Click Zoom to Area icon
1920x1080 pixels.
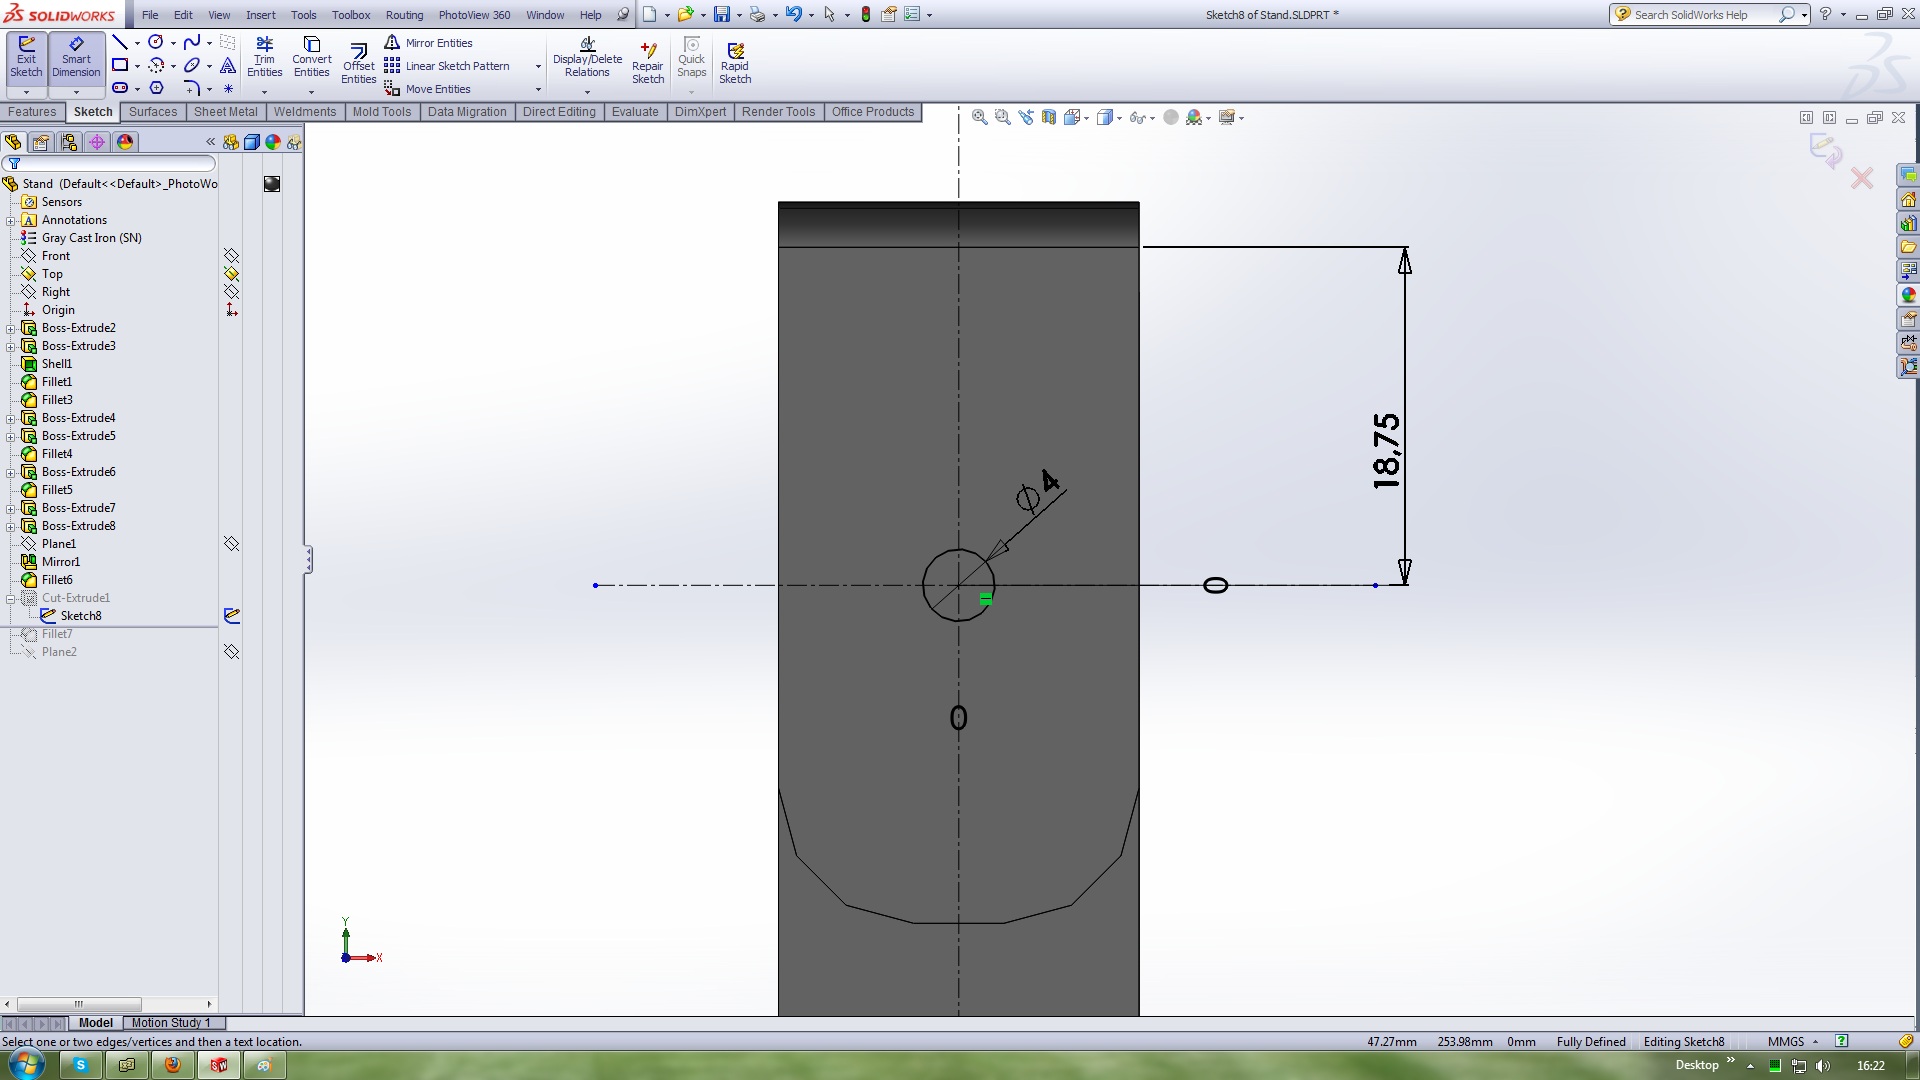1003,117
